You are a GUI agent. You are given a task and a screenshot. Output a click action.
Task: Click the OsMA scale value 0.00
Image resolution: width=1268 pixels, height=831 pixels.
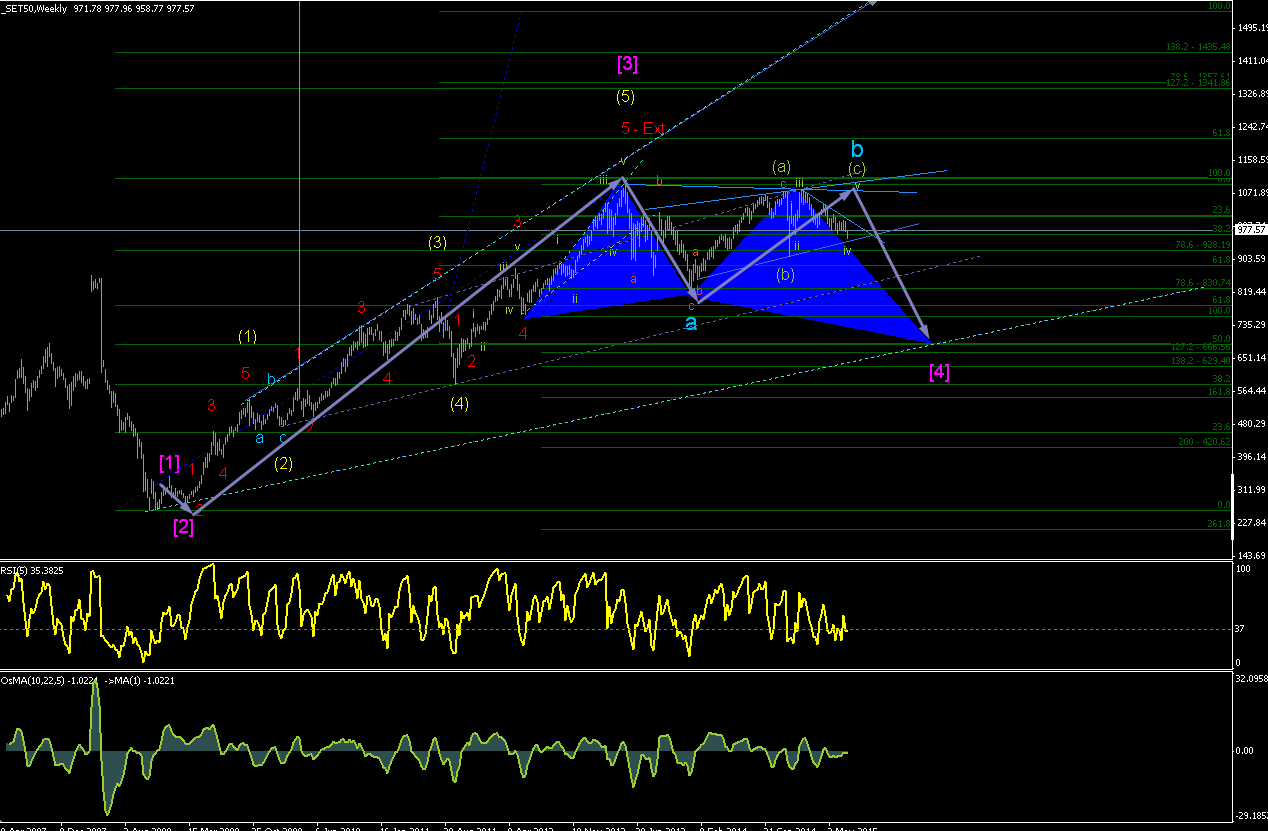1244,750
